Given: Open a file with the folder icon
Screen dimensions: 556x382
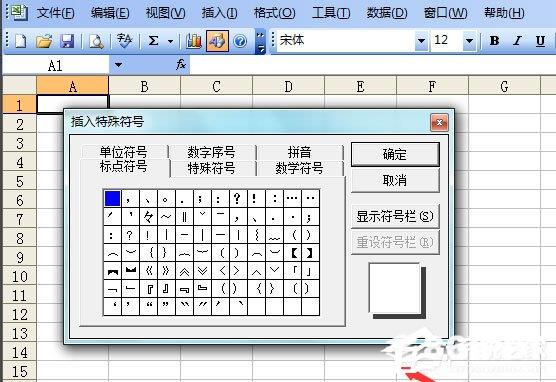Looking at the screenshot, I should (x=44, y=41).
